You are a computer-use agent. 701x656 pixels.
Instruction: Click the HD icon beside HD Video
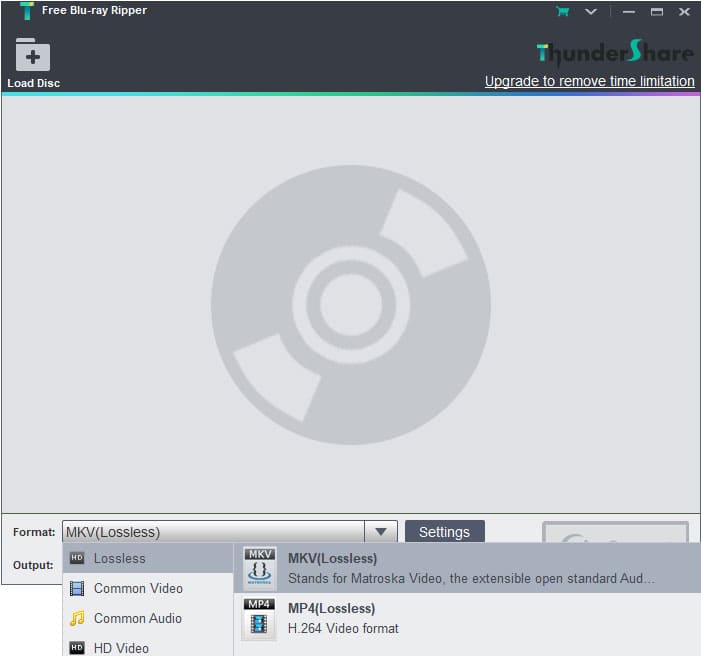pyautogui.click(x=77, y=648)
